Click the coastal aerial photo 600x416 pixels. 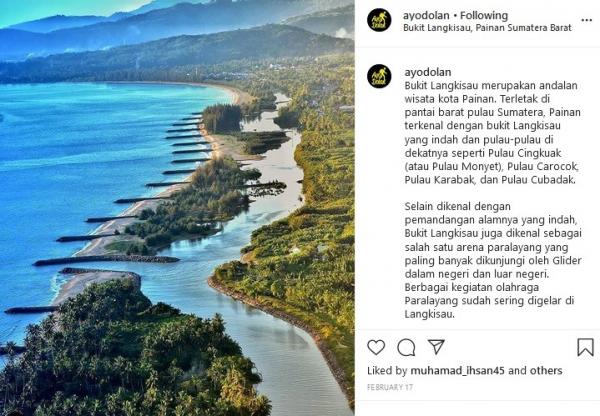point(177,208)
